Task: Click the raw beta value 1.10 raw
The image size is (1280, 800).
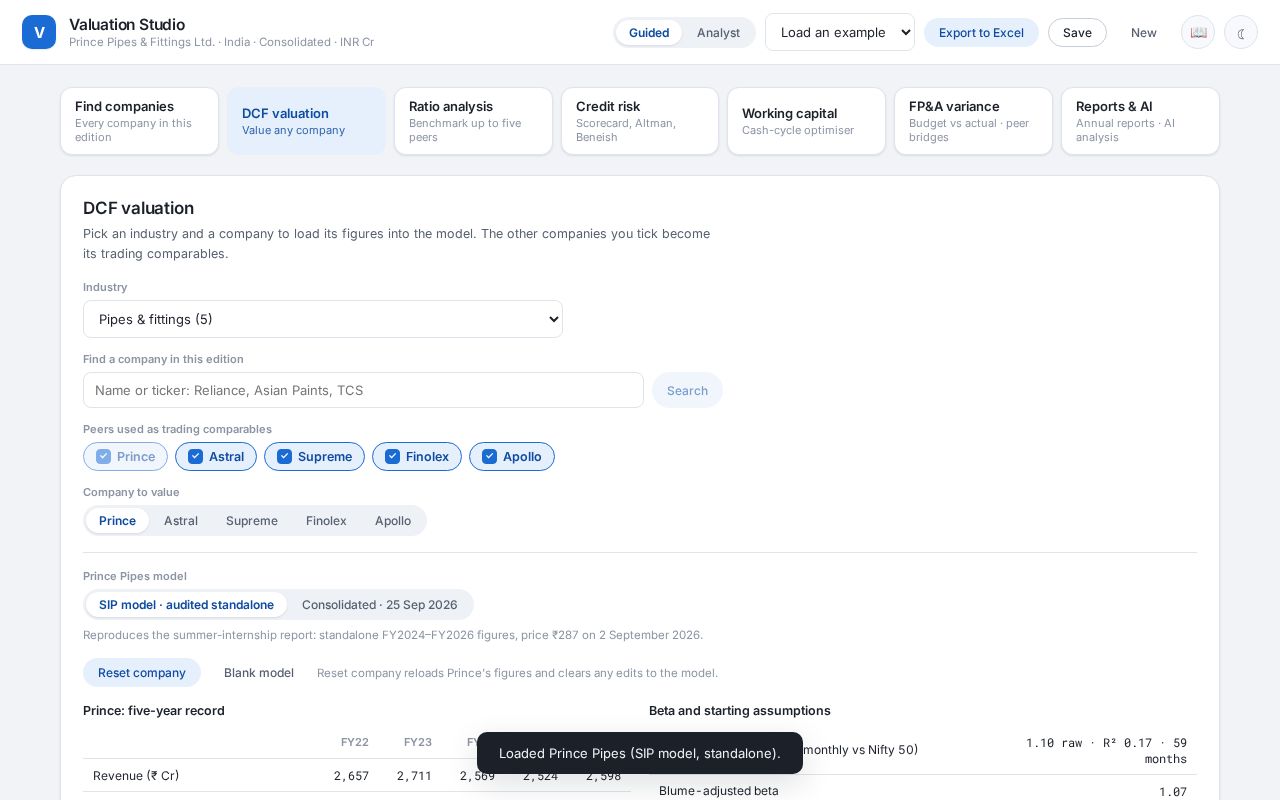Action: point(1054,743)
